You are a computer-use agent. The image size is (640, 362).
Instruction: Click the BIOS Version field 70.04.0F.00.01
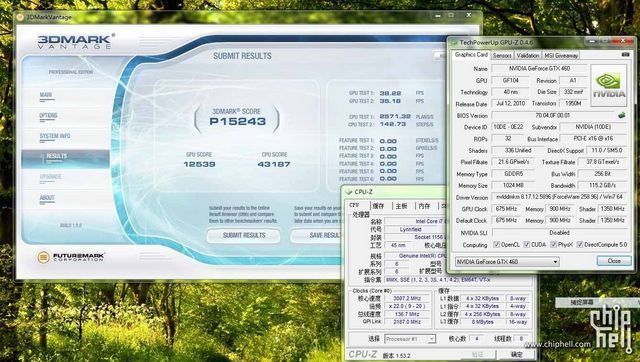tap(553, 115)
